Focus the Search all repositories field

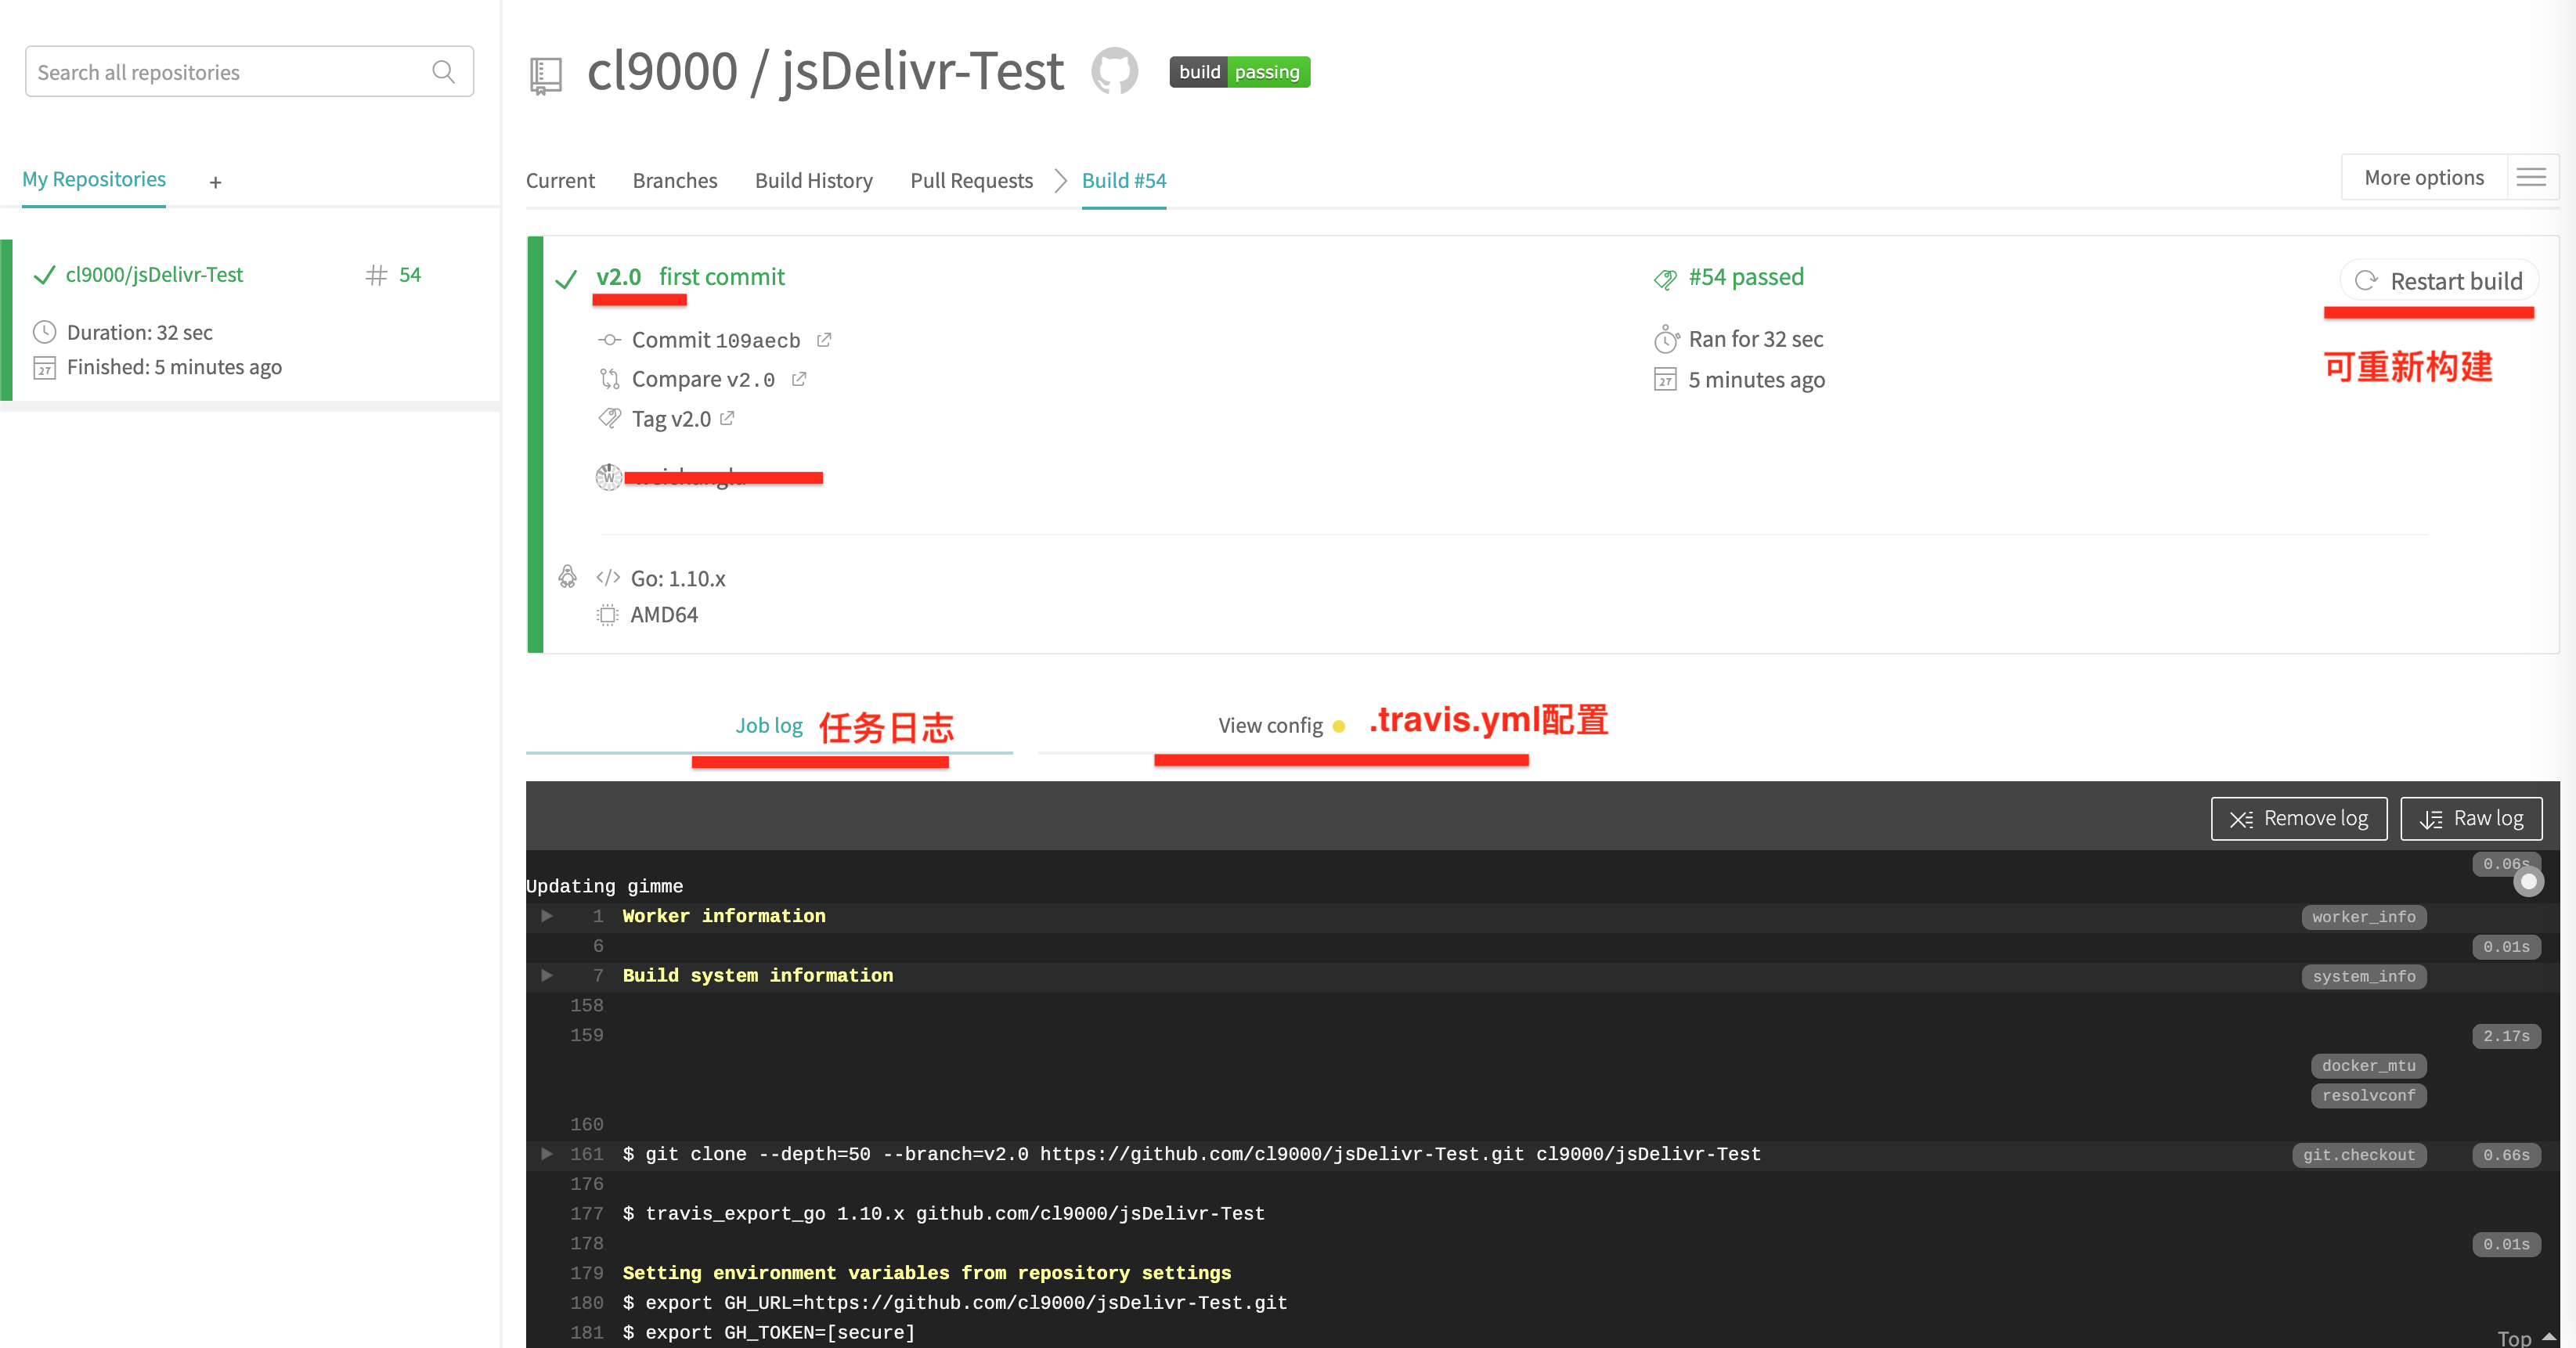(x=249, y=72)
